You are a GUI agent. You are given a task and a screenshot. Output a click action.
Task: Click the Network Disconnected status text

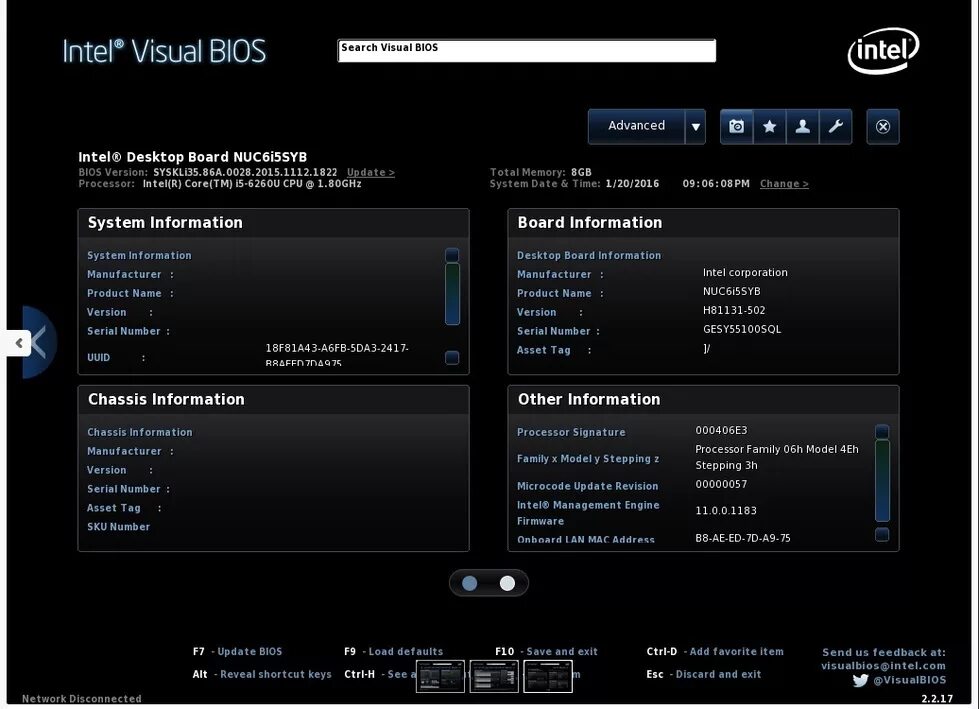pyautogui.click(x=82, y=699)
